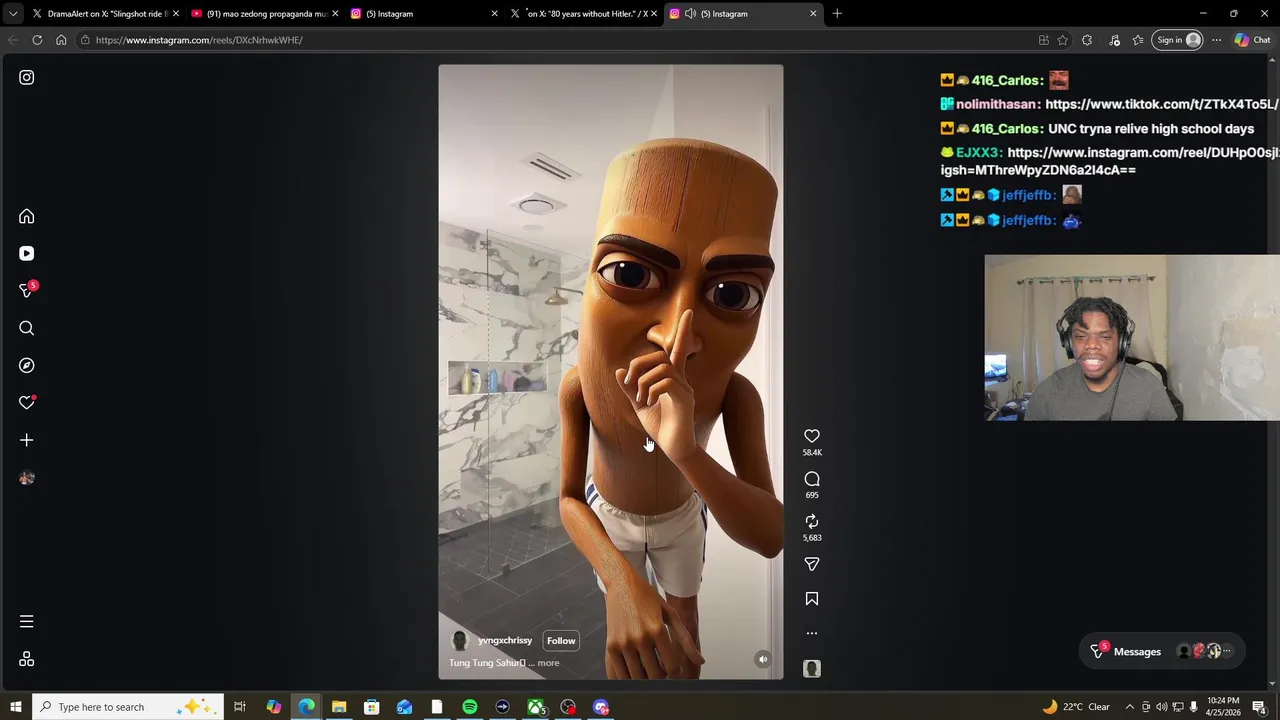Click the streamer webcam overlay

coord(1132,338)
